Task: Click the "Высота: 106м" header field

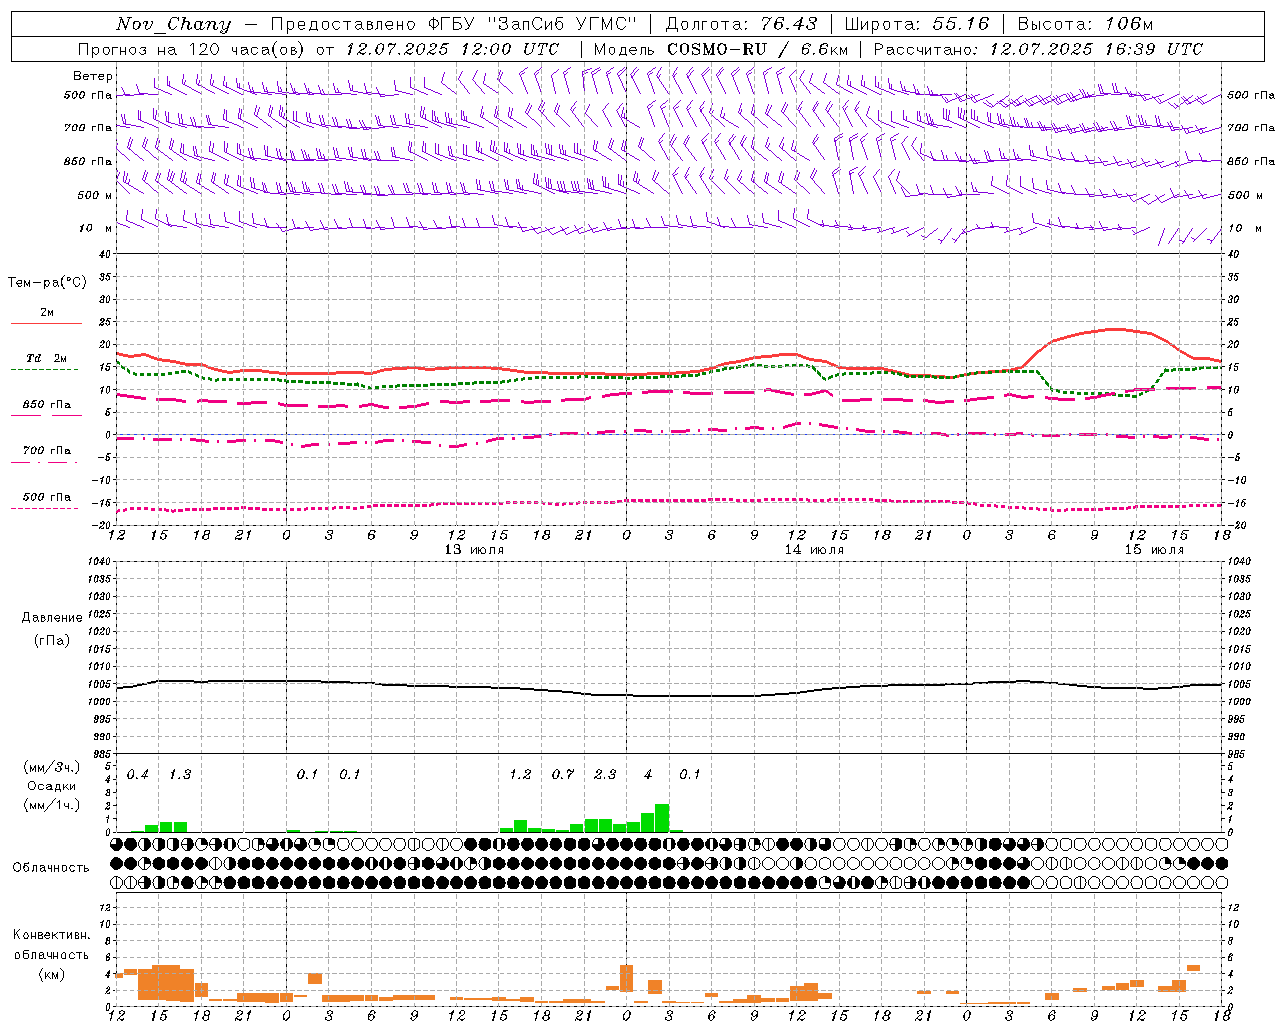Action: (x=1085, y=24)
